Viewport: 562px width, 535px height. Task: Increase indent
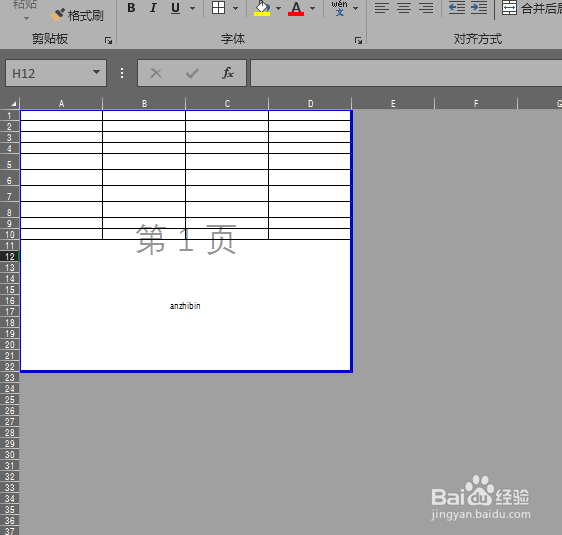pos(479,8)
